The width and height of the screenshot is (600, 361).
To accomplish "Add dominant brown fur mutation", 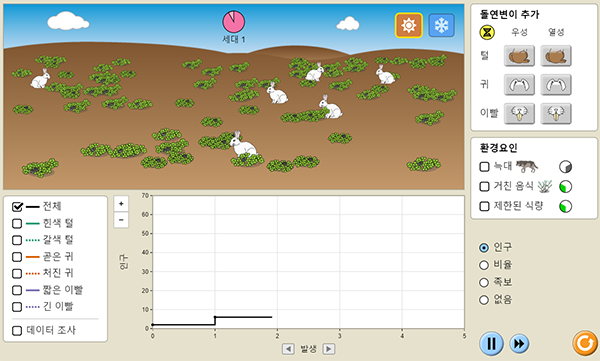I will (x=519, y=56).
